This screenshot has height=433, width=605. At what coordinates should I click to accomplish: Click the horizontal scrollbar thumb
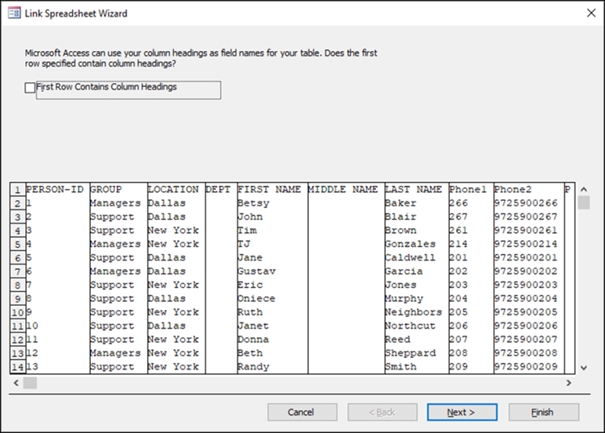[30, 383]
